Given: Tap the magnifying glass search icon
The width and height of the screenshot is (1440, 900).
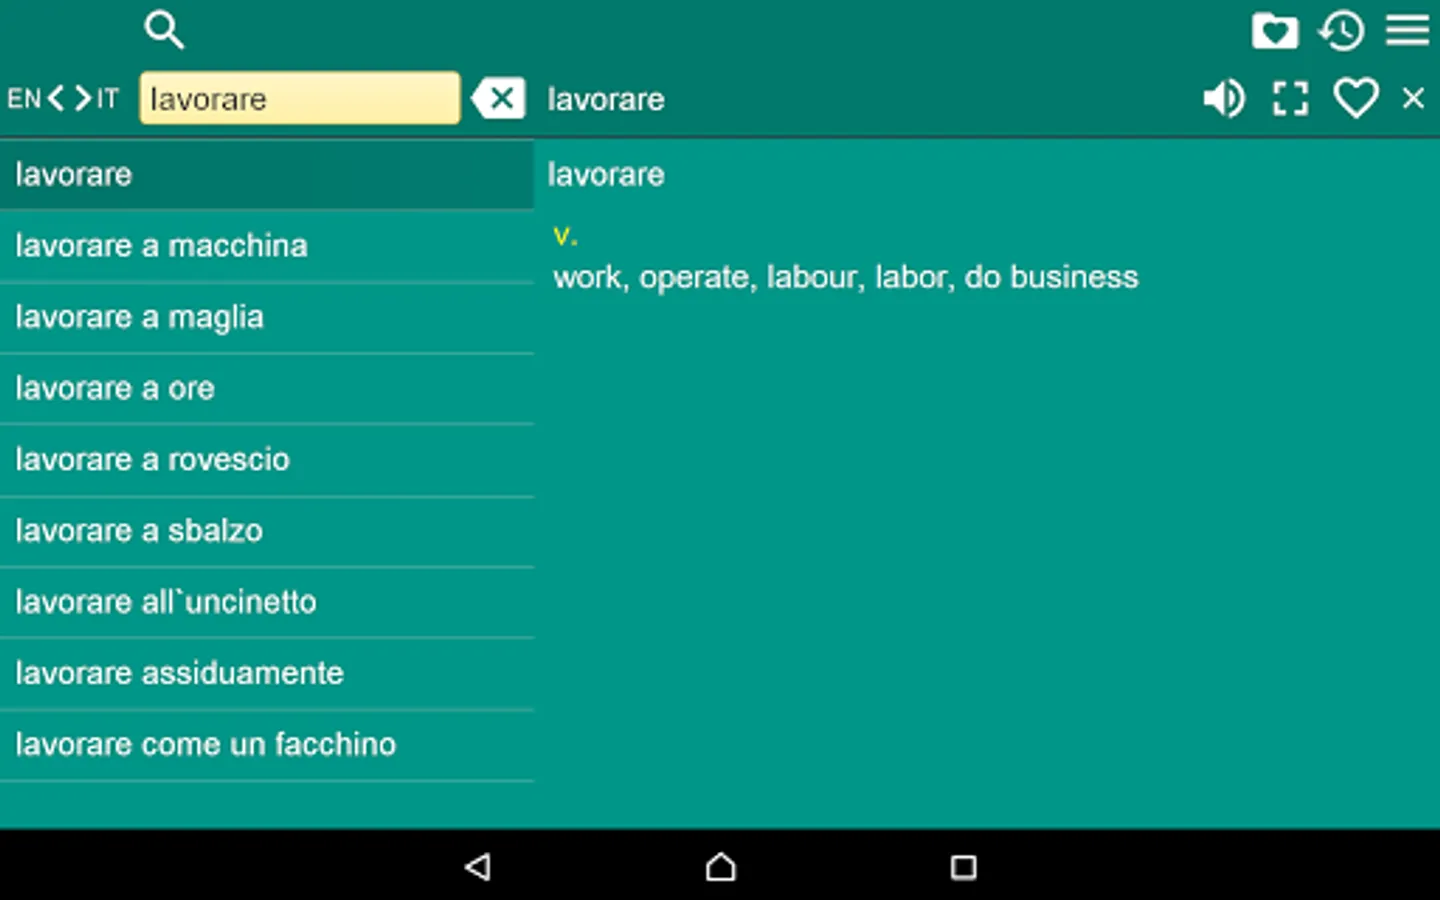Looking at the screenshot, I should pos(164,30).
